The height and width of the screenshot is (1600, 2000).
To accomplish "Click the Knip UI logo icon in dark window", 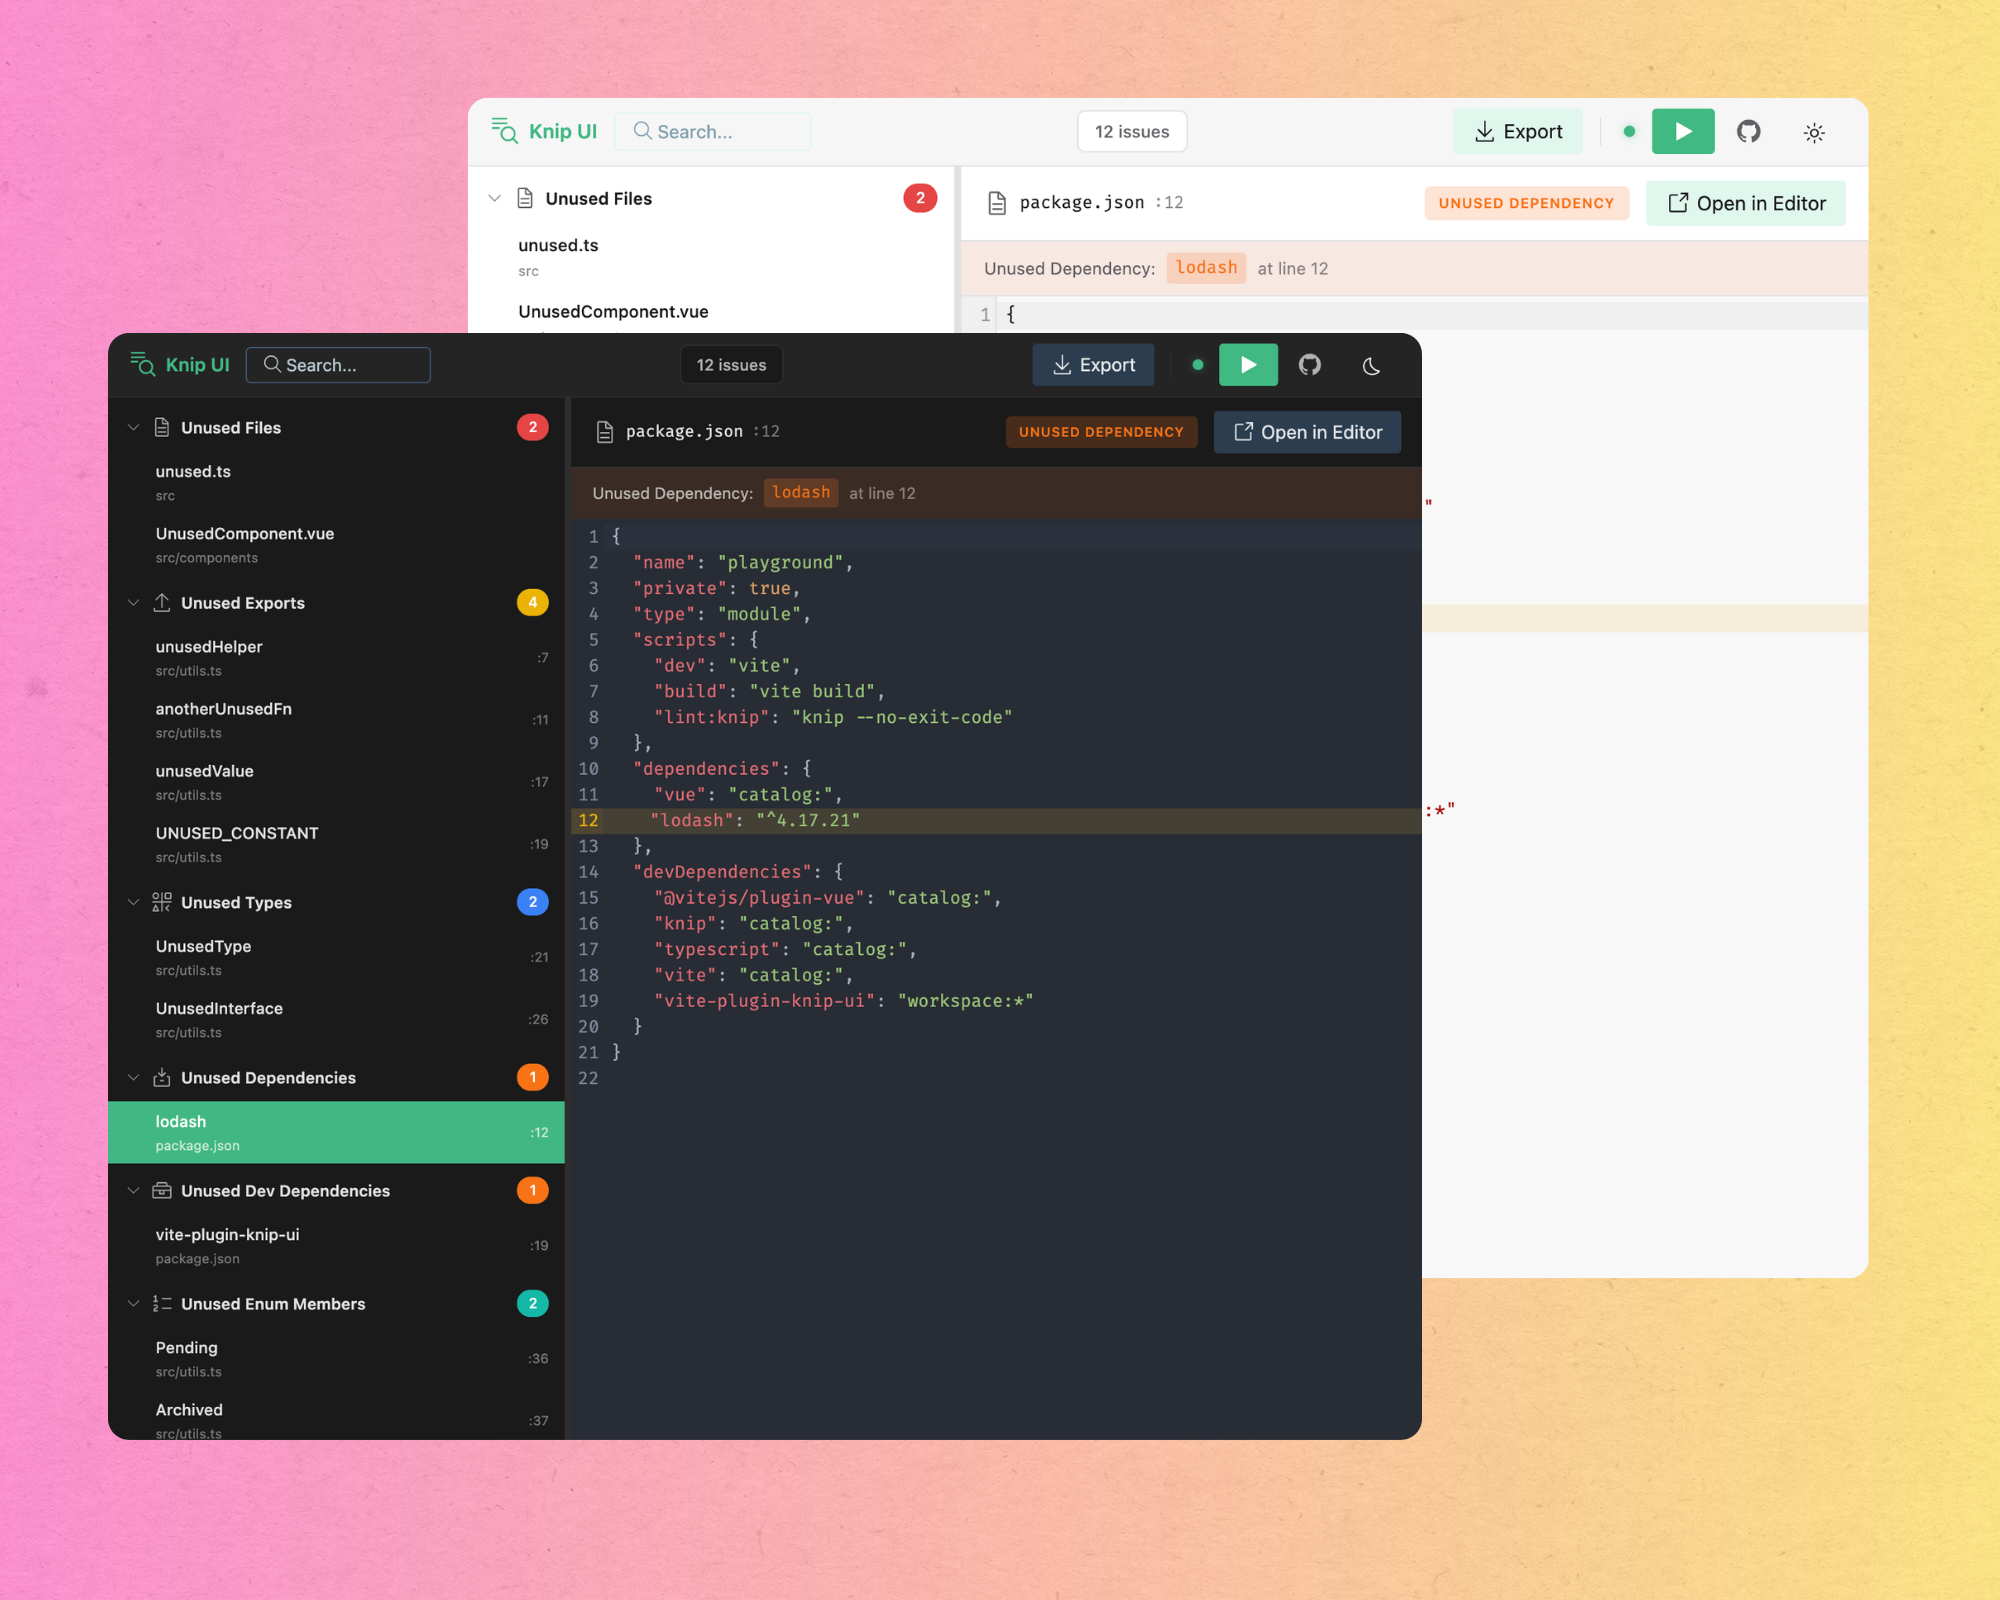I will pyautogui.click(x=141, y=364).
